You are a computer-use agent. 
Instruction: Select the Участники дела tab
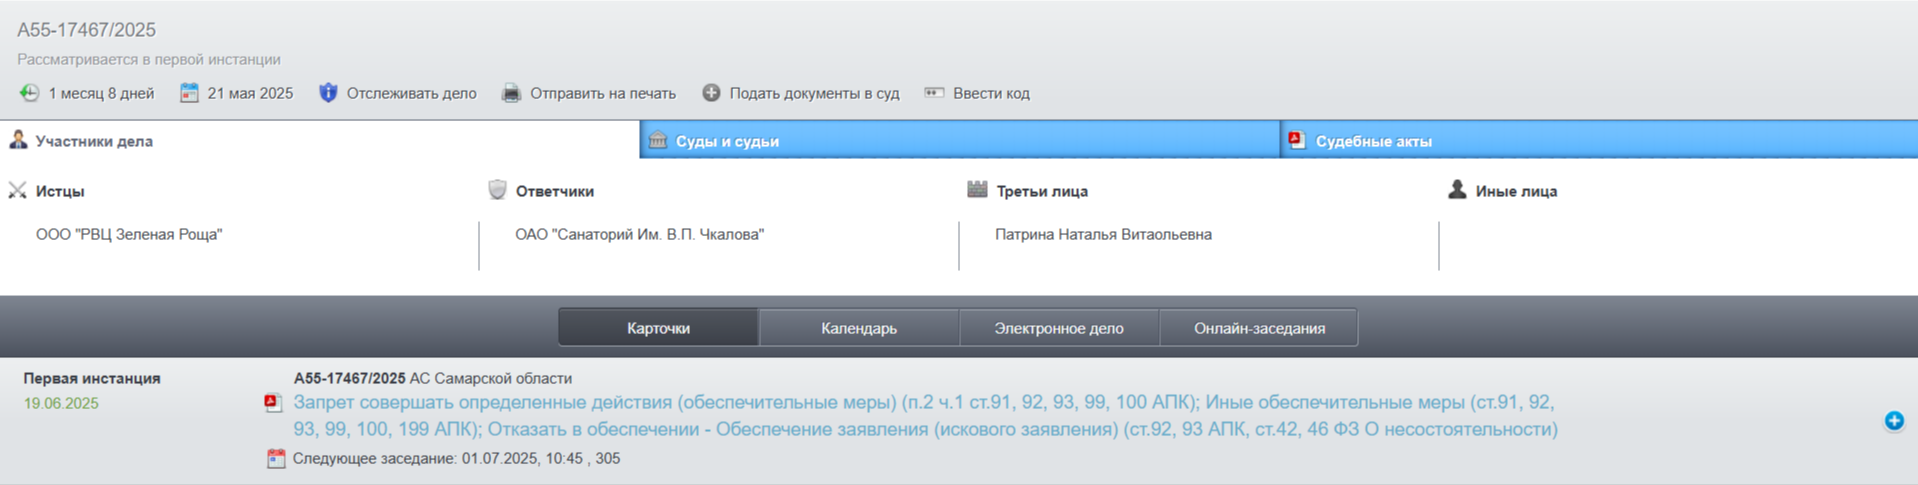(94, 141)
